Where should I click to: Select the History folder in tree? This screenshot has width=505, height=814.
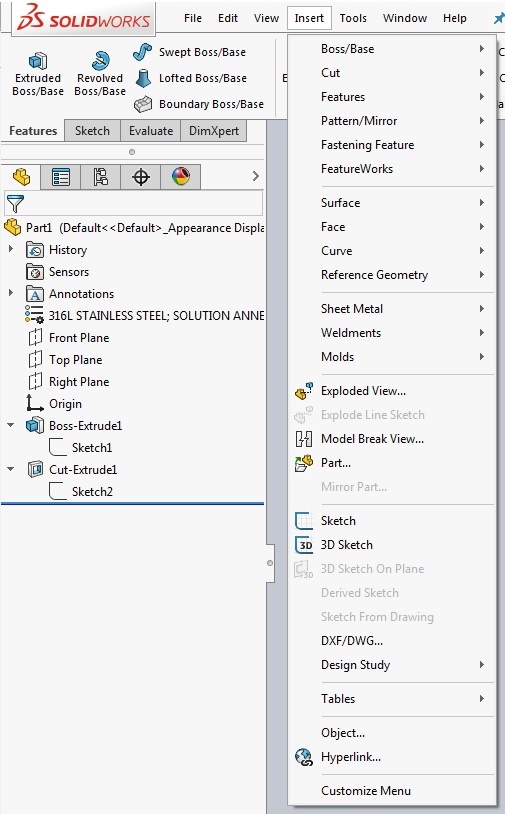[57, 250]
